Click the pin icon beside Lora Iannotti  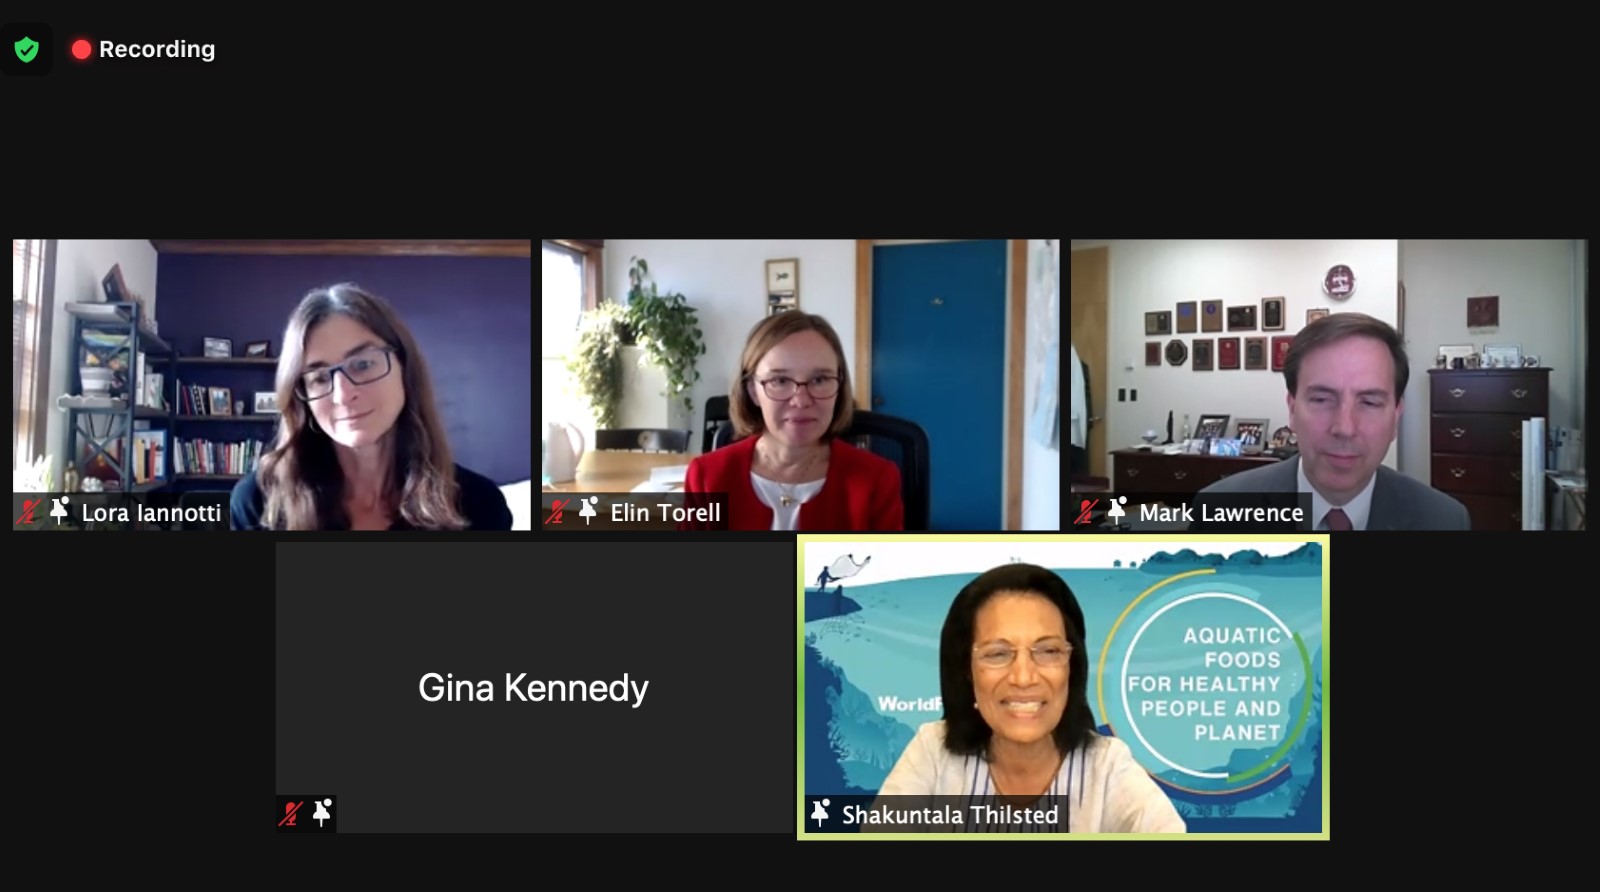tap(60, 511)
